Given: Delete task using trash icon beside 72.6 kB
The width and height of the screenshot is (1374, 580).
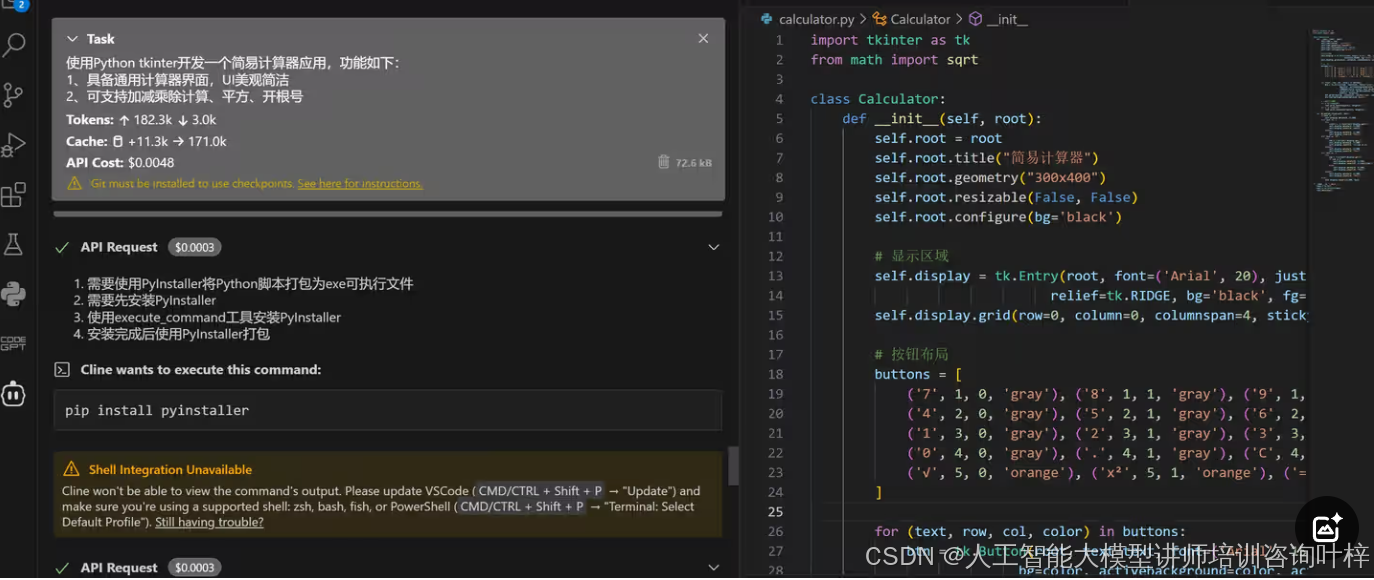Looking at the screenshot, I should [663, 162].
